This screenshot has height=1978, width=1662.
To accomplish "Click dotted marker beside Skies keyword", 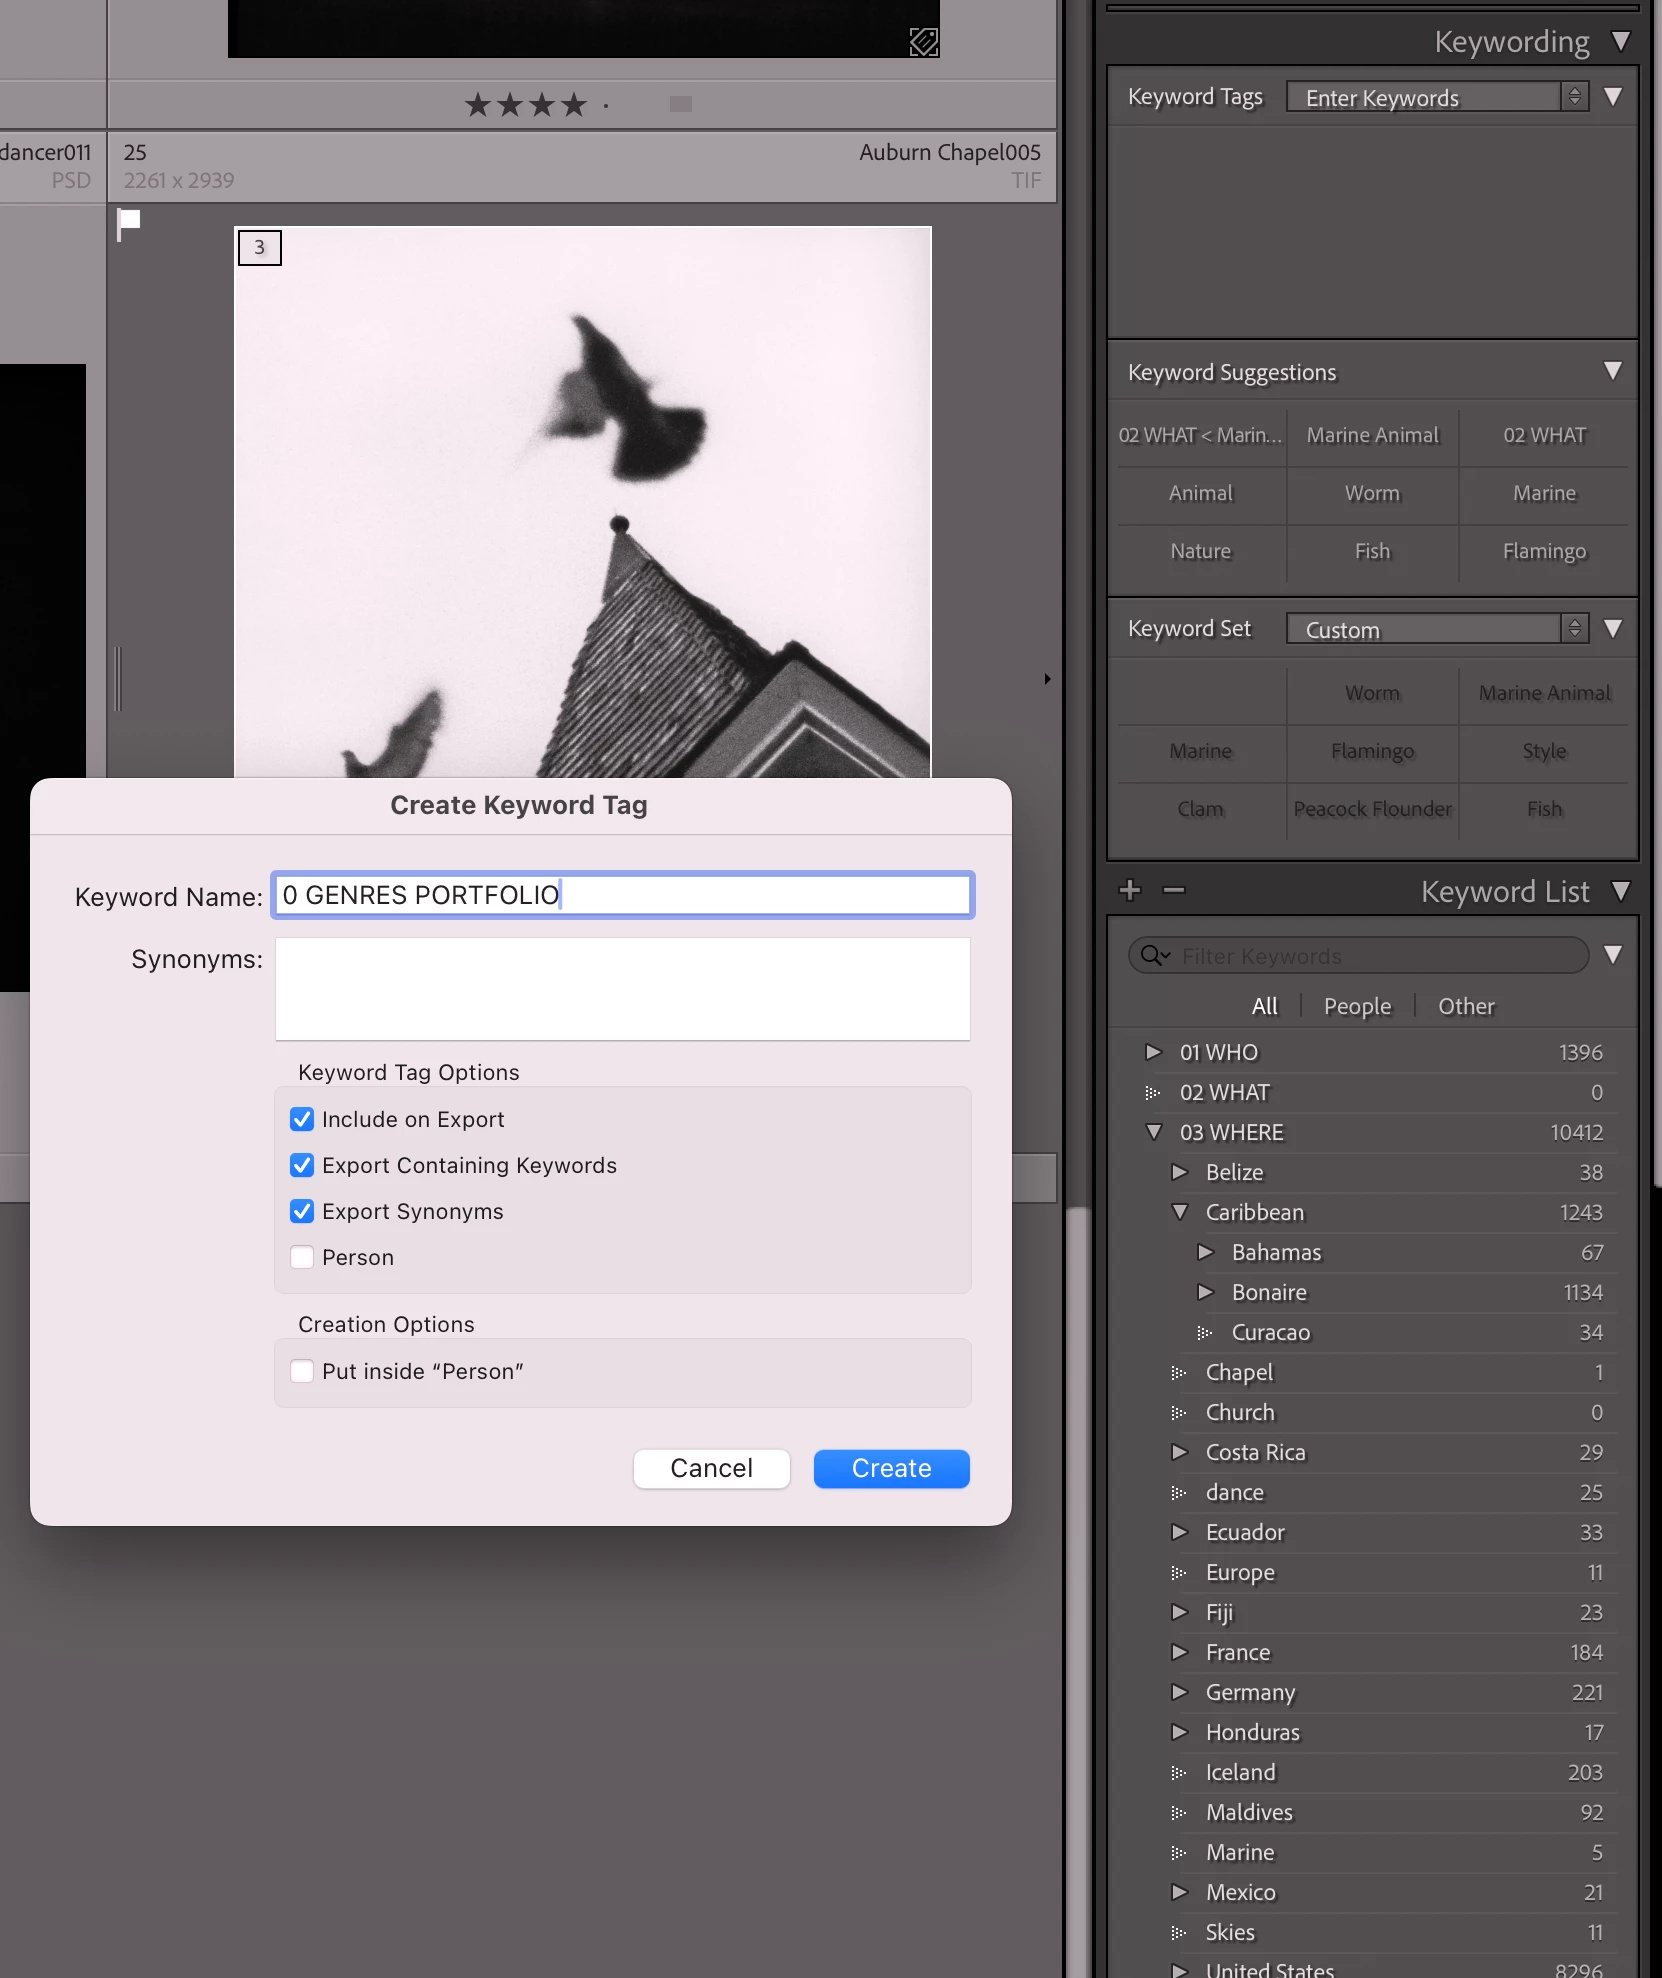I will pos(1179,1933).
